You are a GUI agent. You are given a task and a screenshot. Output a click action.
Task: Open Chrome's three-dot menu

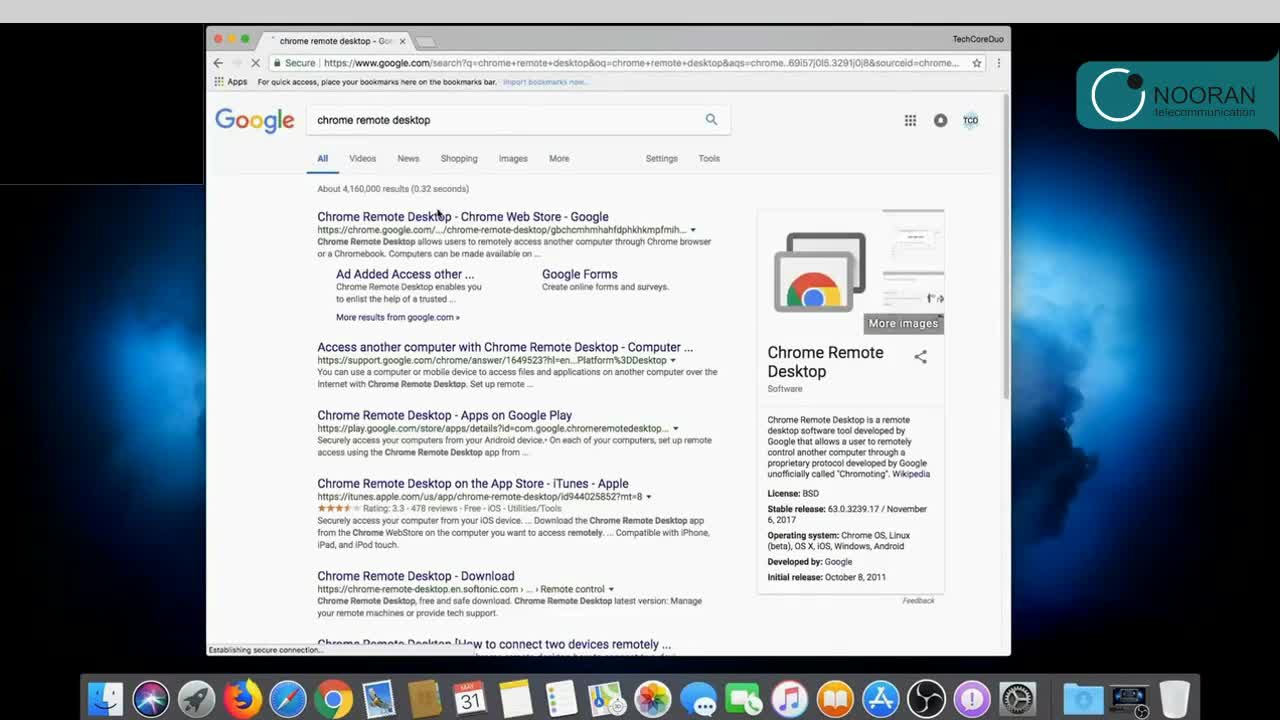coord(998,63)
